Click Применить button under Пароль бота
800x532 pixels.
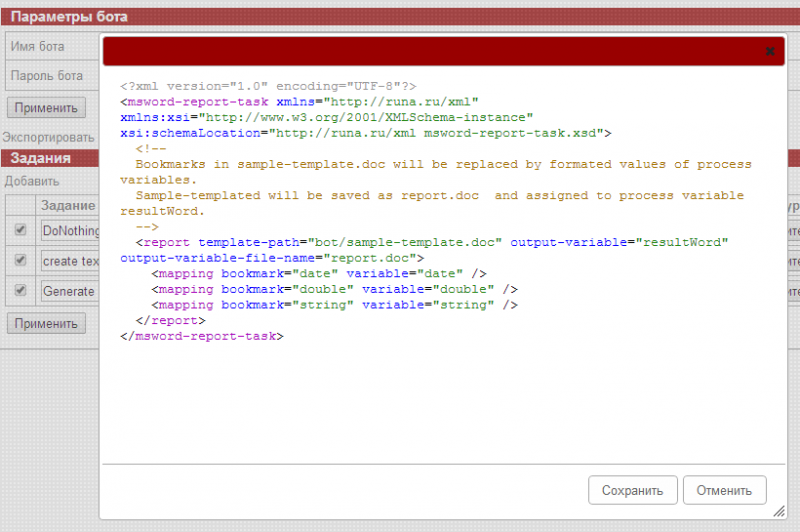click(x=46, y=108)
